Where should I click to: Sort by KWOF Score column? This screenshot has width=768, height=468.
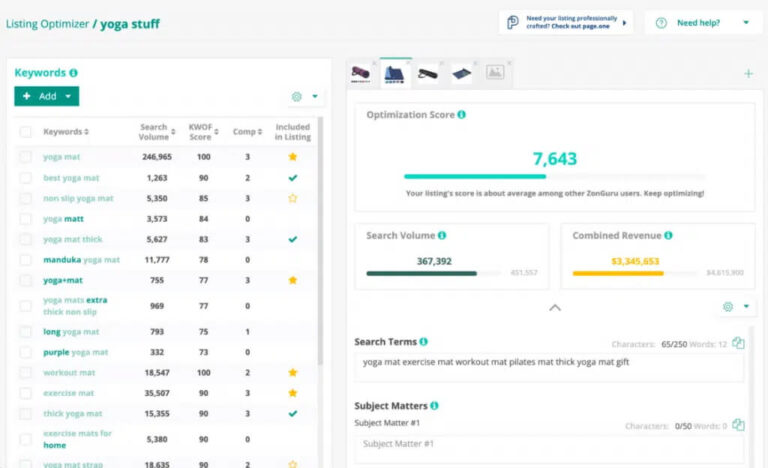coord(203,132)
